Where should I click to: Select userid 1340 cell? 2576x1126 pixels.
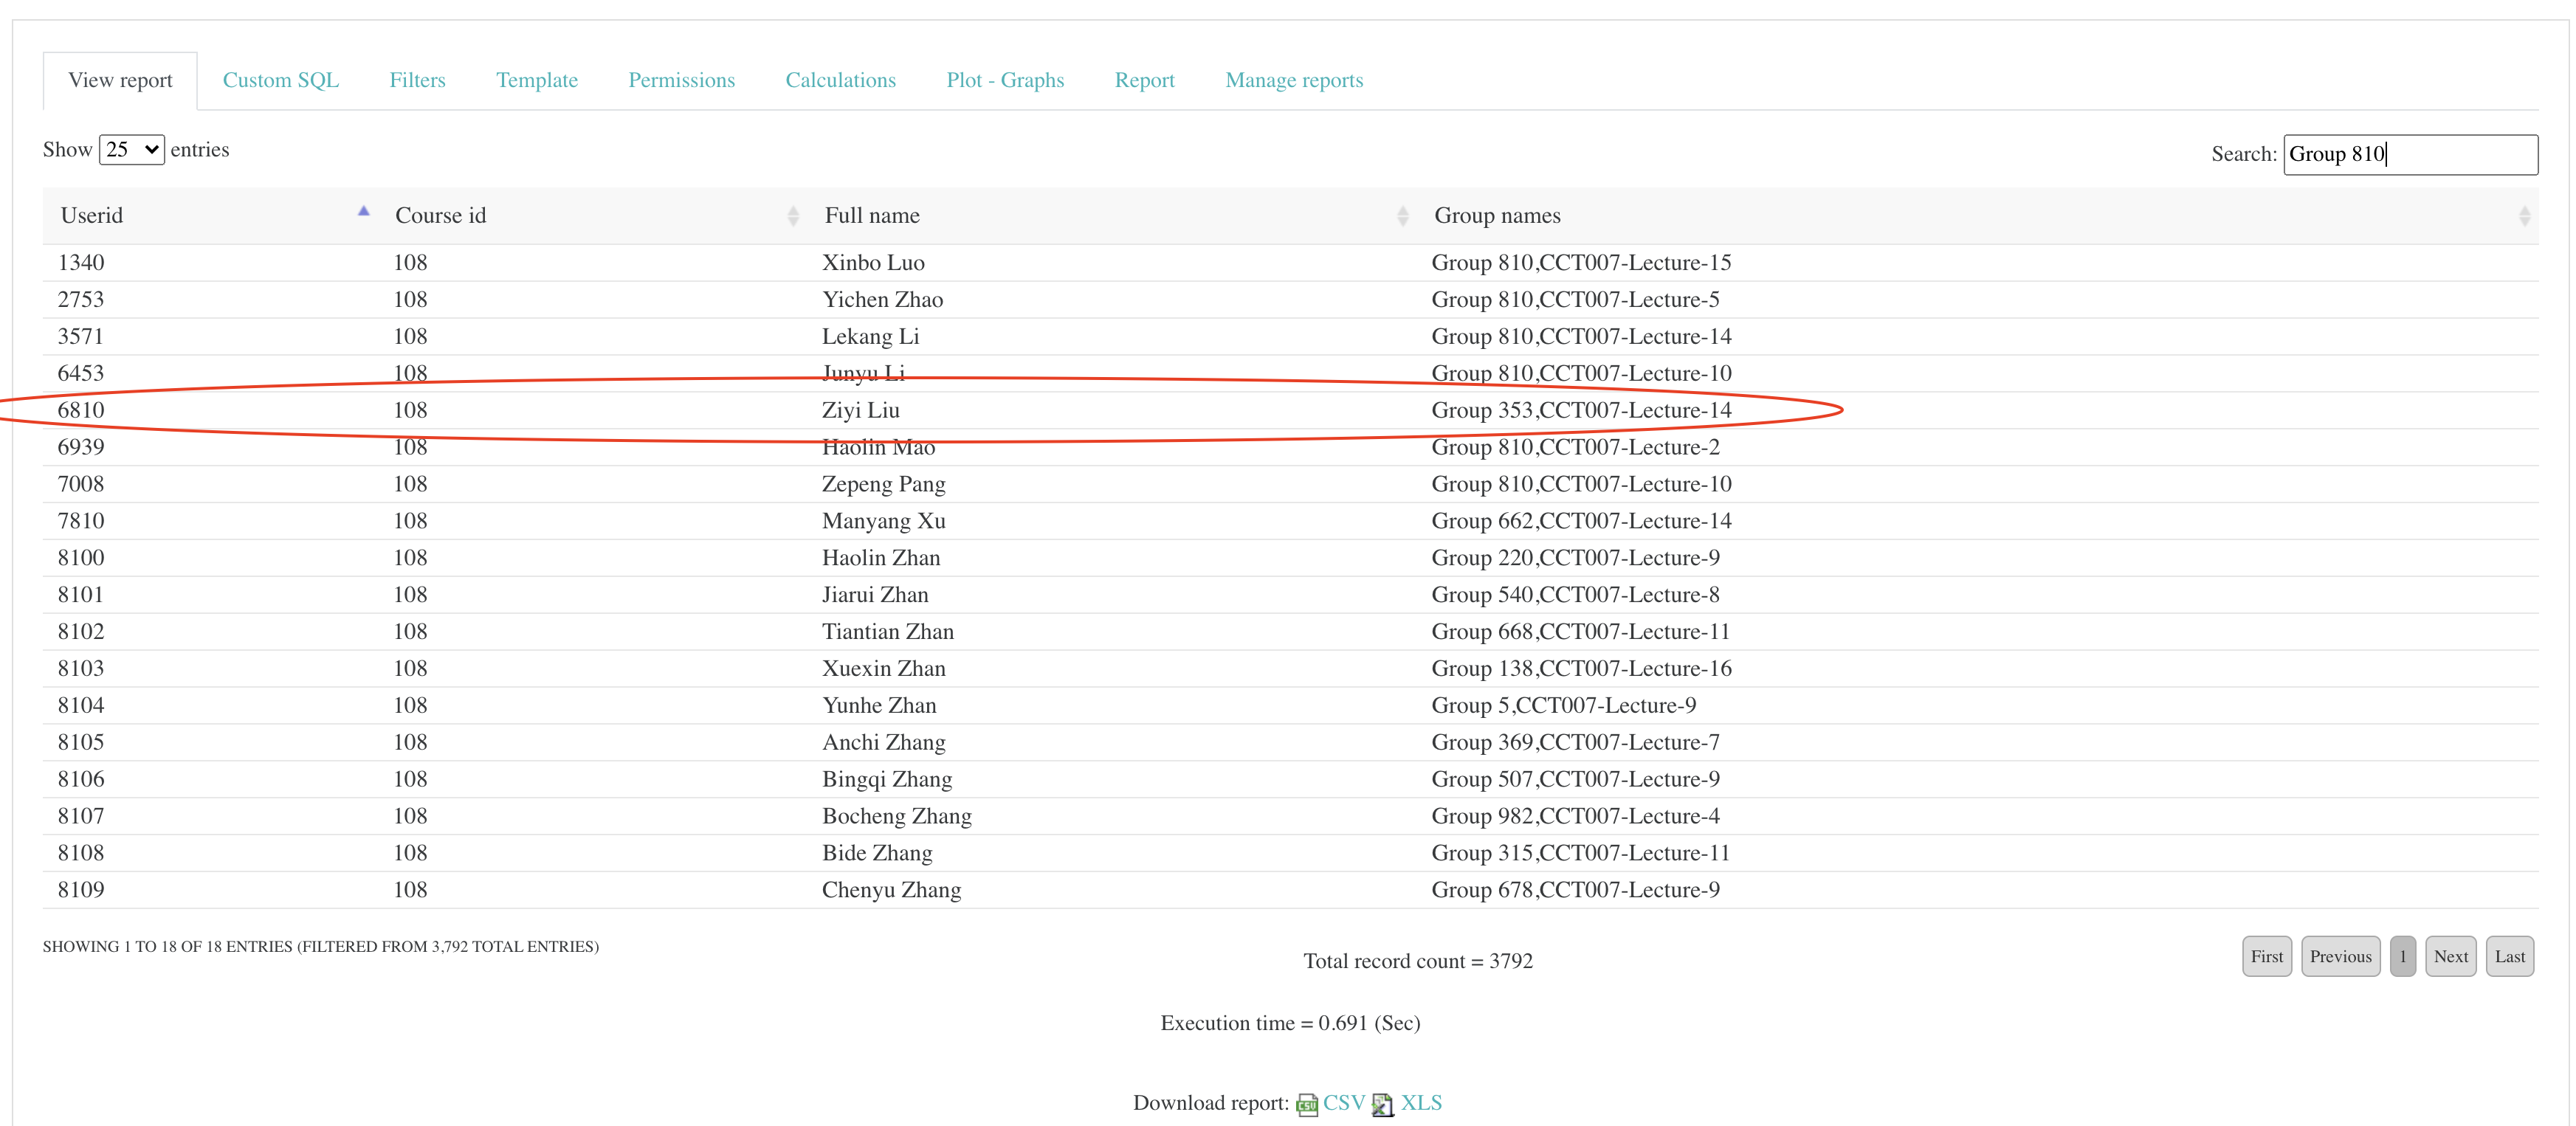pyautogui.click(x=81, y=263)
